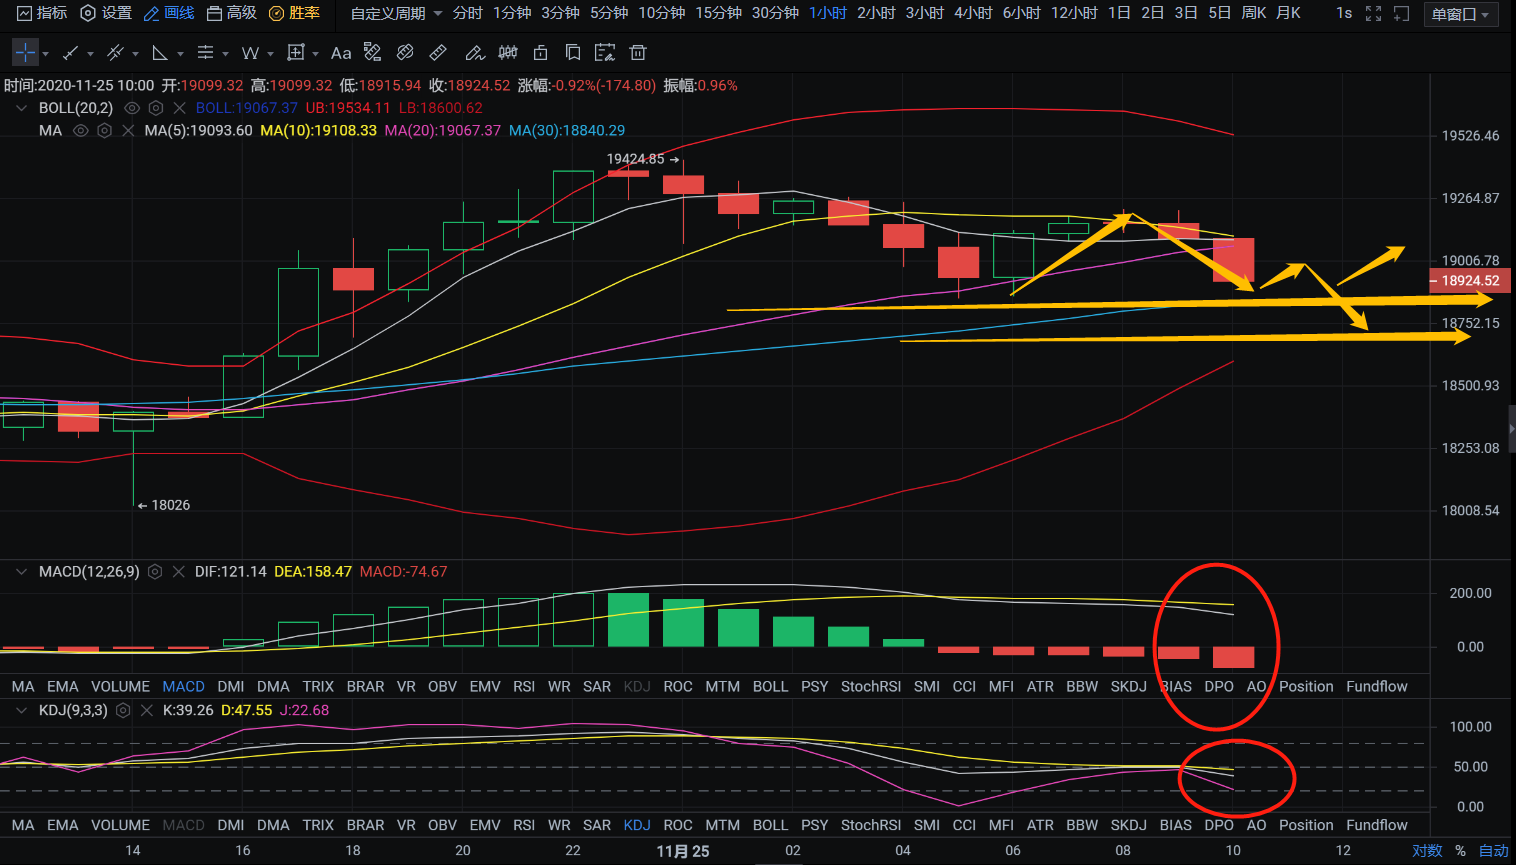1516x865 pixels.
Task: Switch to the 4小时 timeframe
Action: (973, 13)
